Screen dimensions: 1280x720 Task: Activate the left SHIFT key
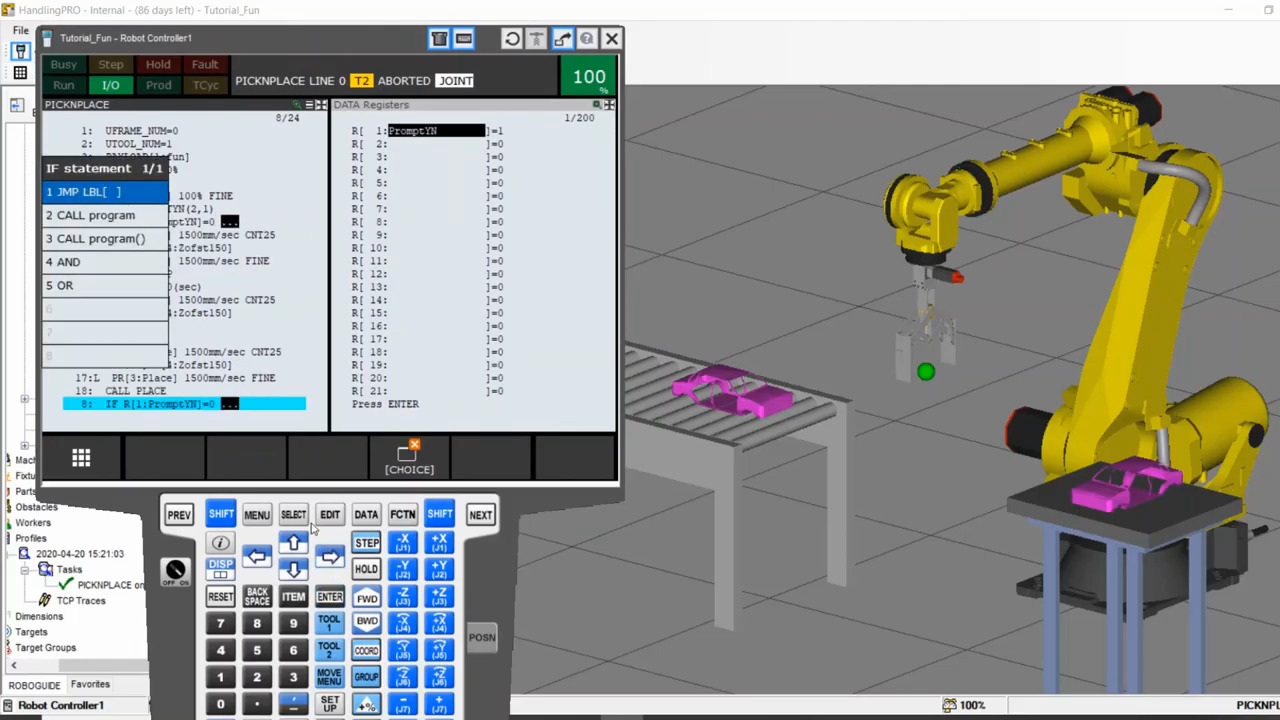click(x=221, y=514)
